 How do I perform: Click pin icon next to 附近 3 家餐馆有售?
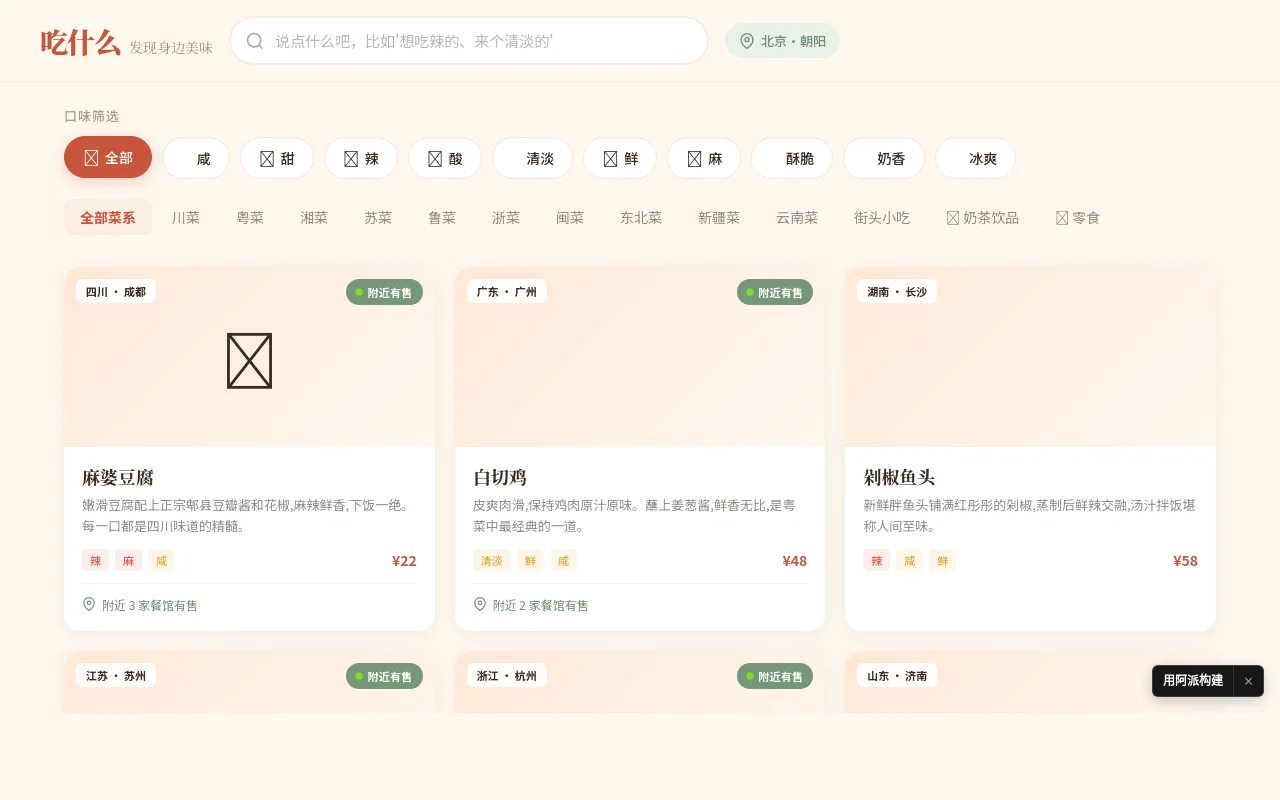click(89, 604)
